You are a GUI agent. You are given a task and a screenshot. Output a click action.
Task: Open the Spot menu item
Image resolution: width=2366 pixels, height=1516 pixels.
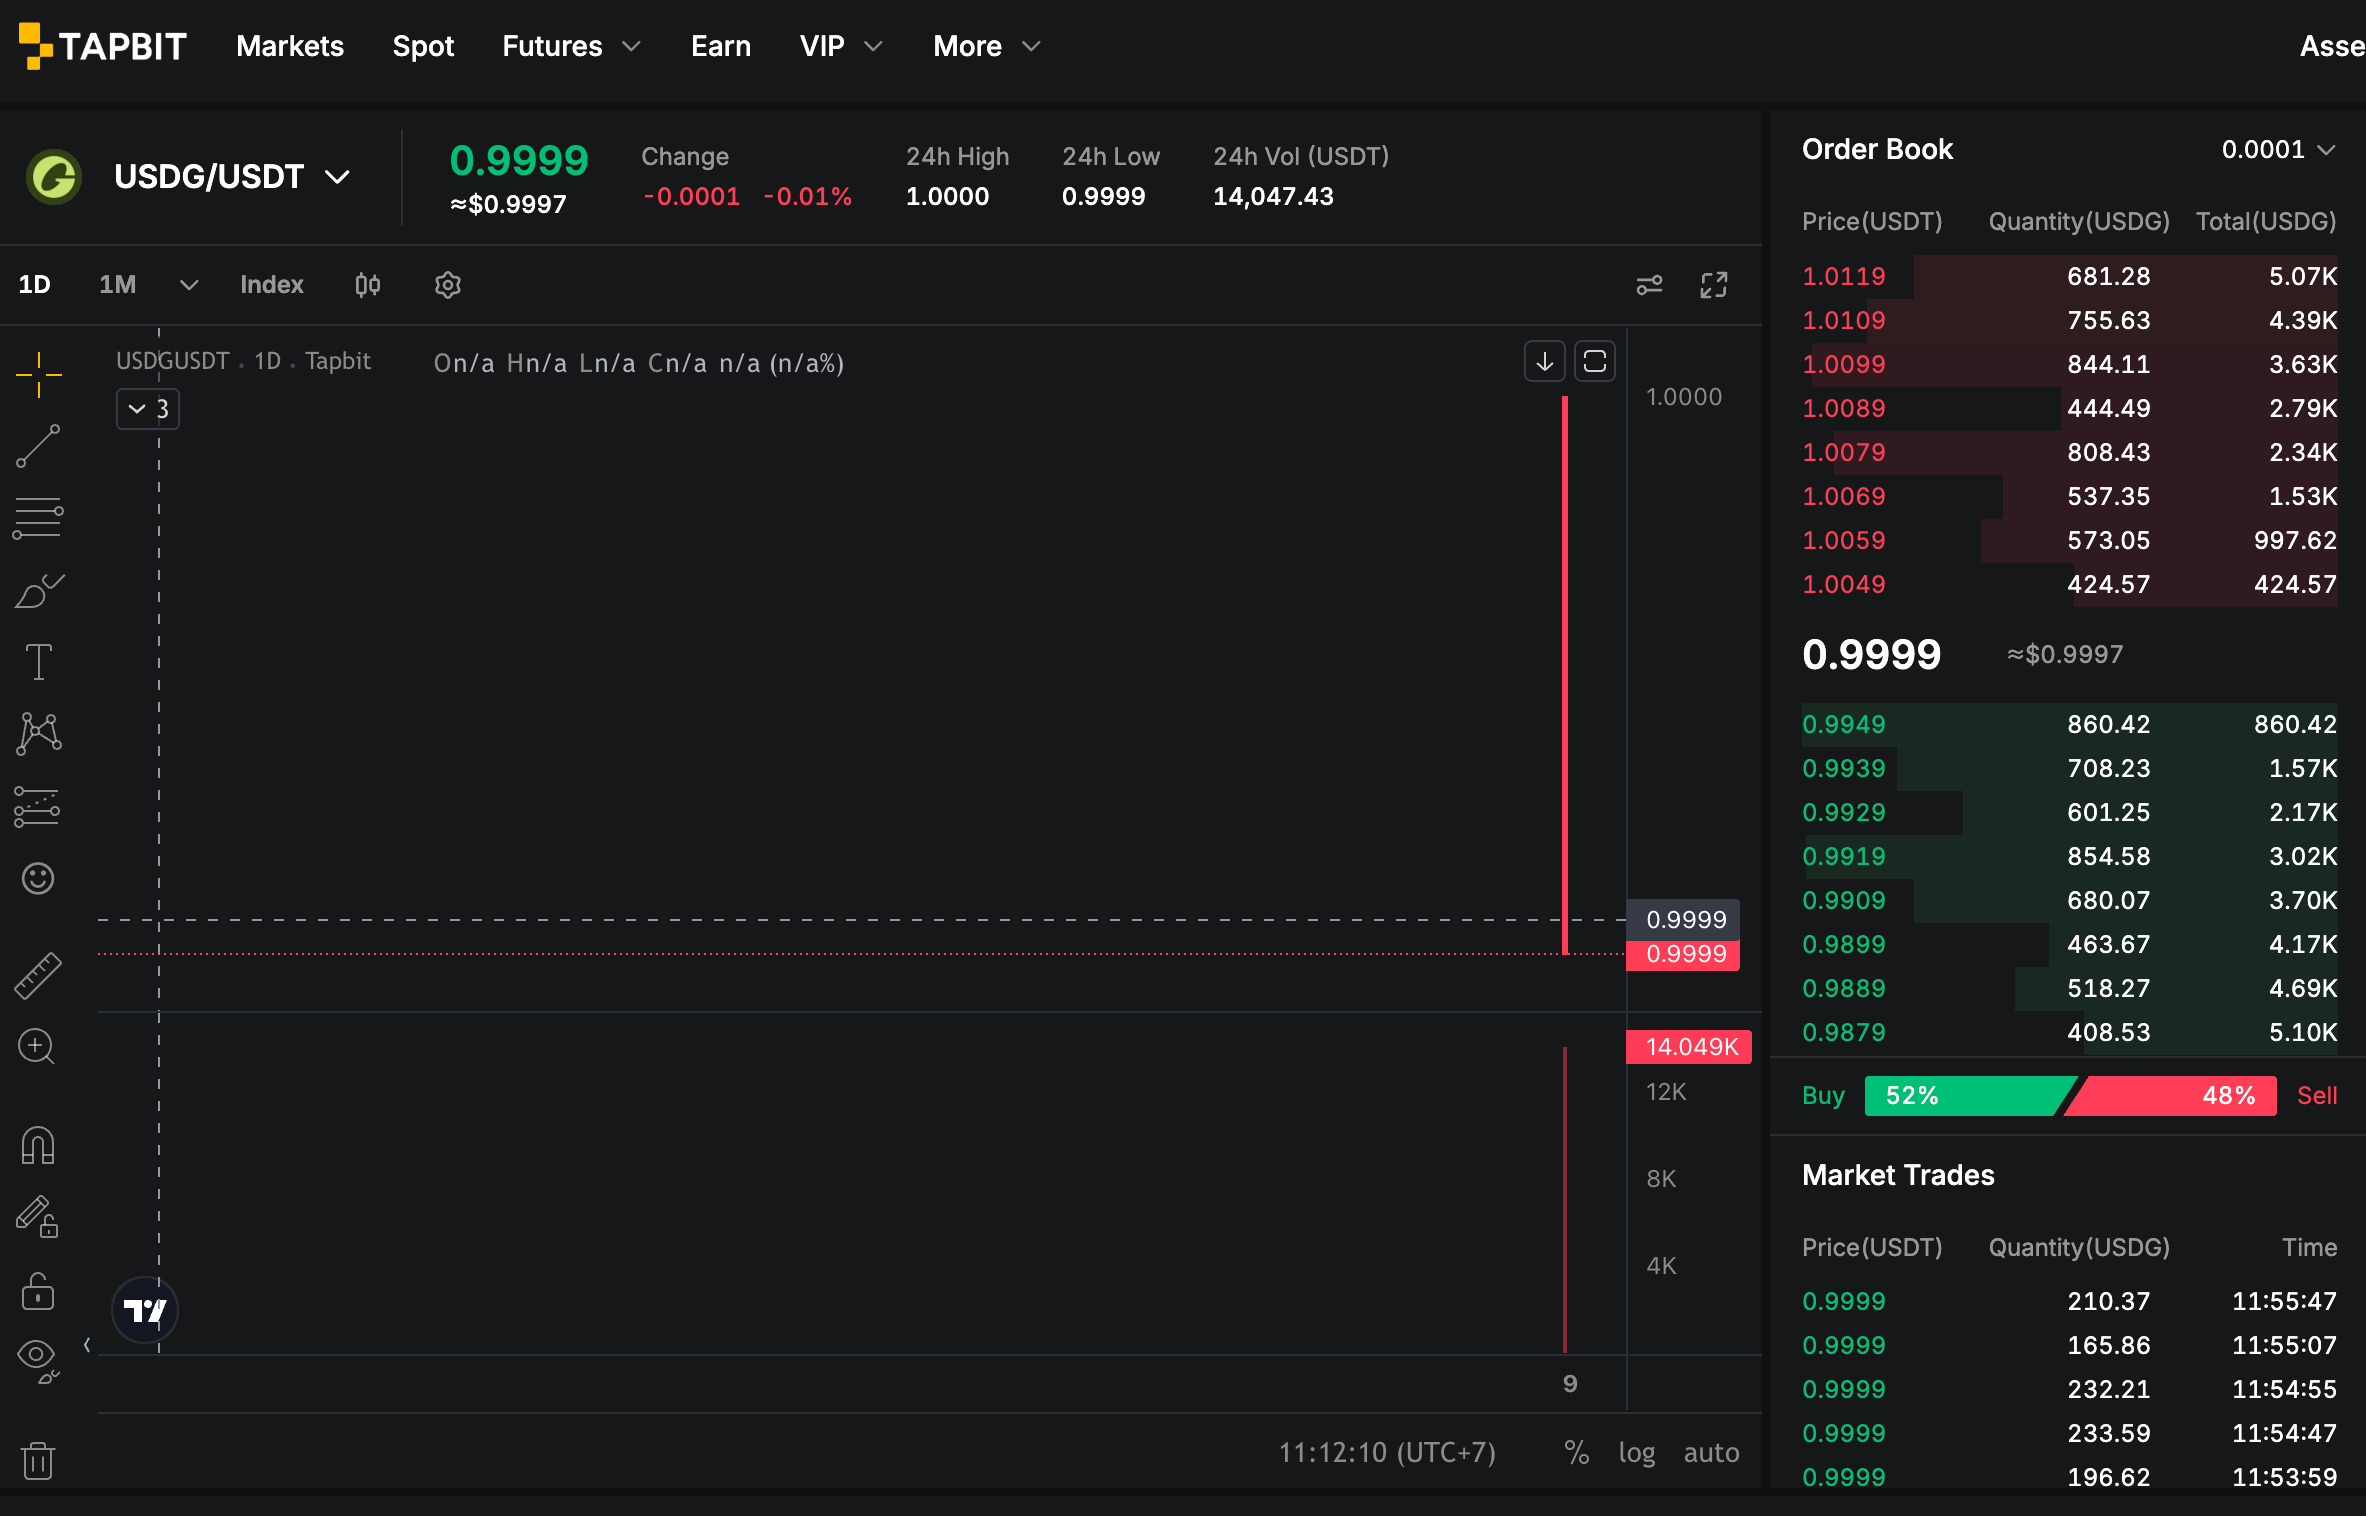[x=423, y=46]
